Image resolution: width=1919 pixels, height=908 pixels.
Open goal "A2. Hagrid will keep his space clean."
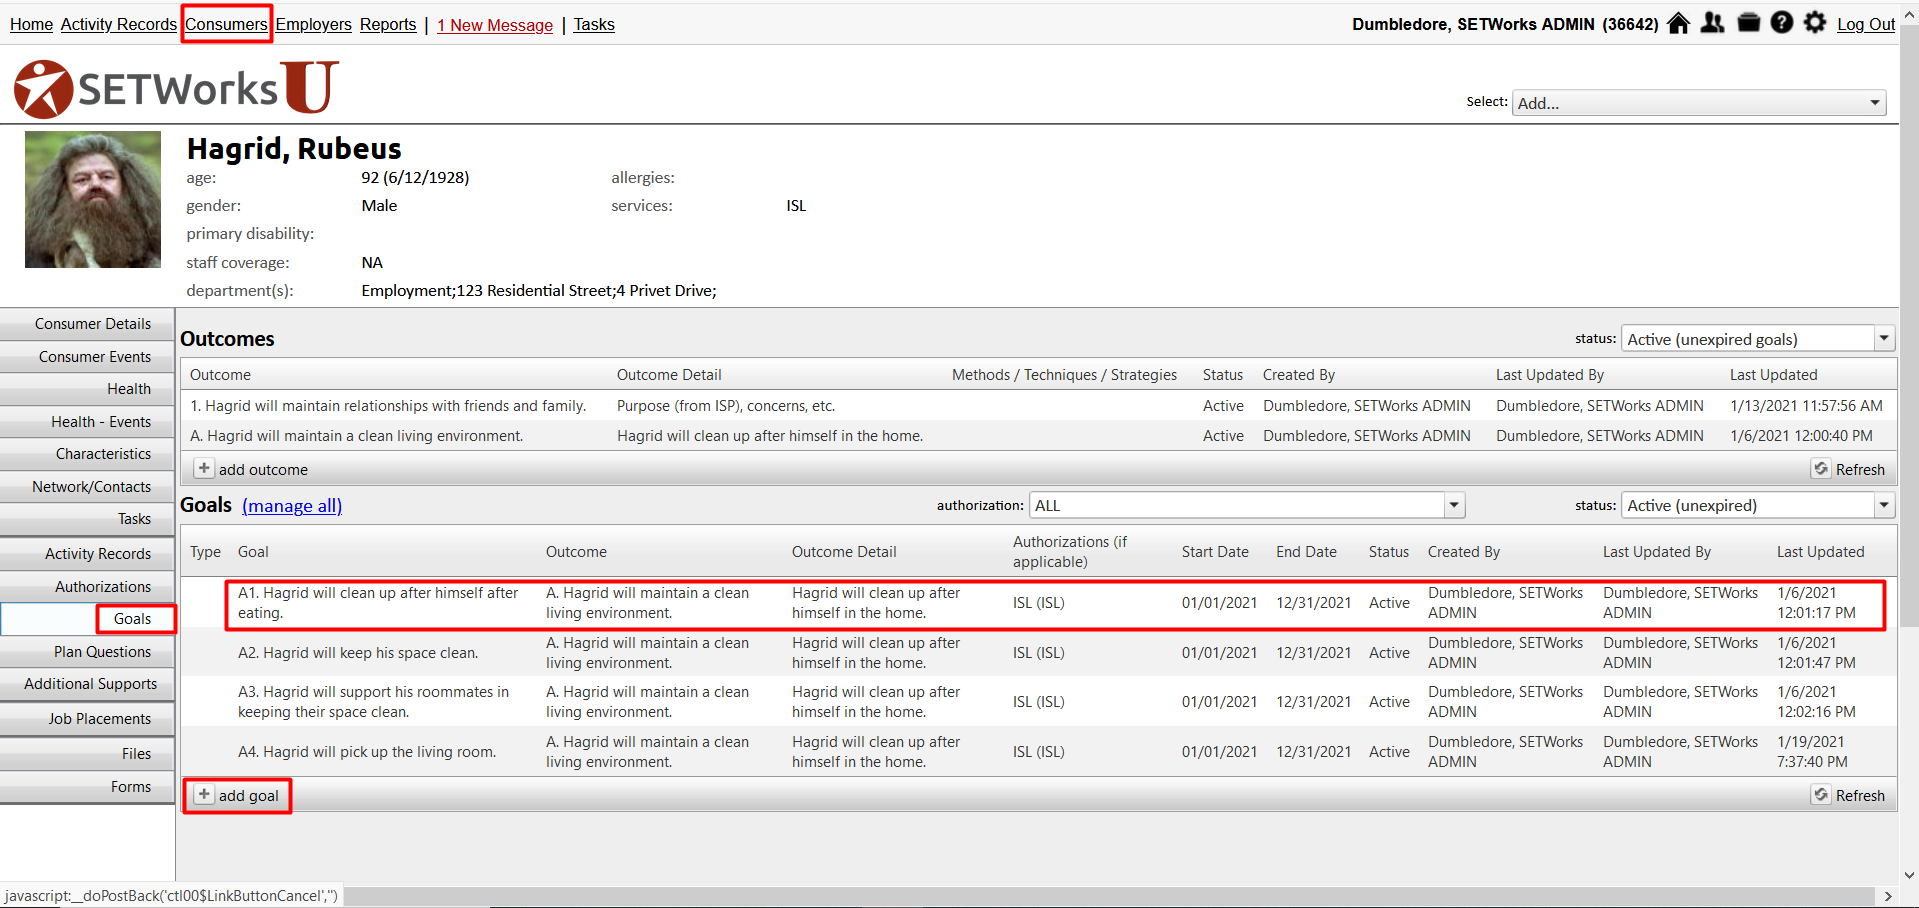(1039, 653)
